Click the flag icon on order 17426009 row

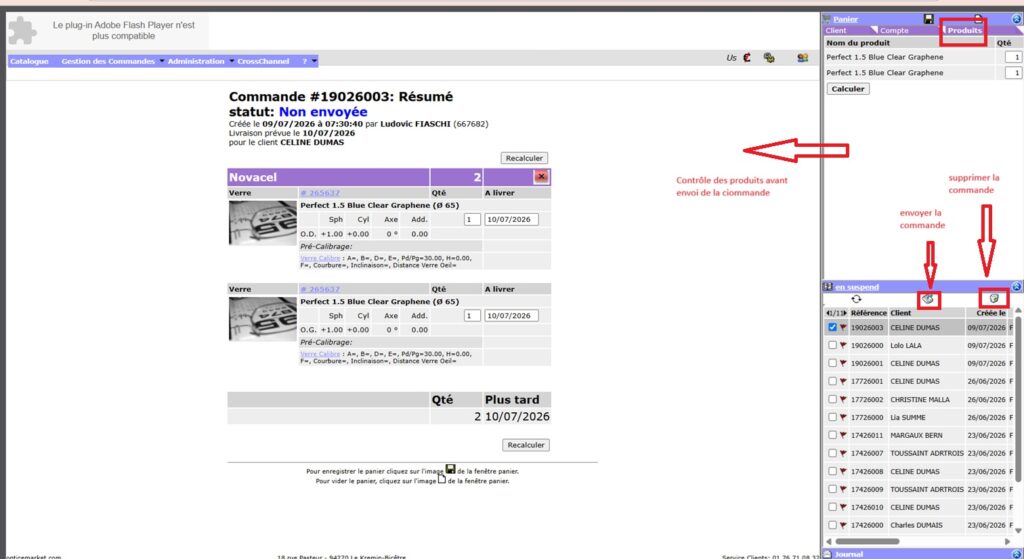click(x=843, y=489)
